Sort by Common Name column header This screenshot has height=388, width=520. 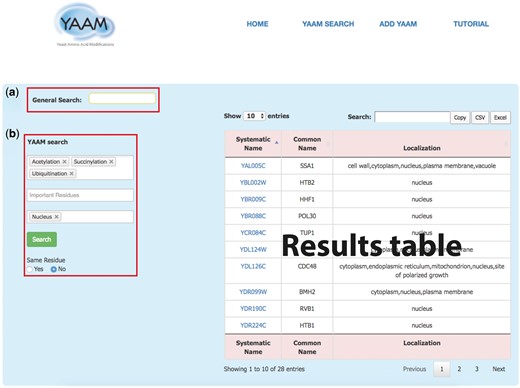[x=307, y=144]
